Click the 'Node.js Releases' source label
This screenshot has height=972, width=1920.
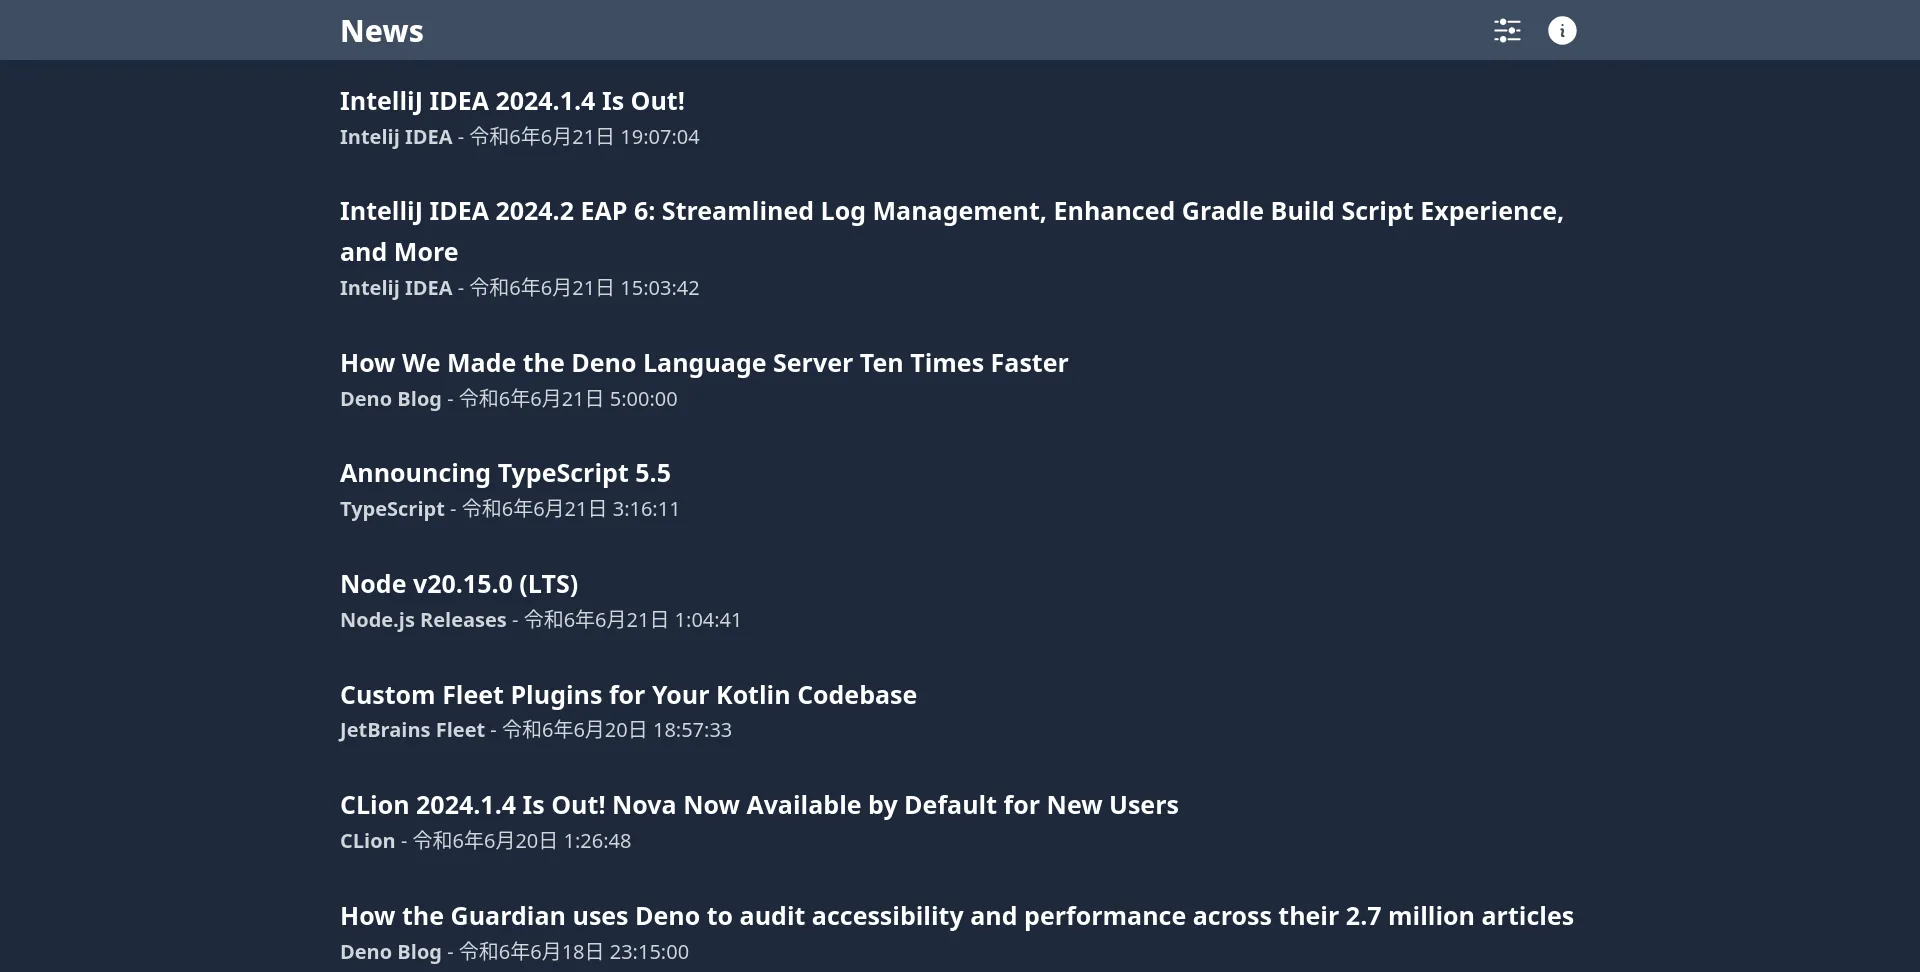pos(423,620)
